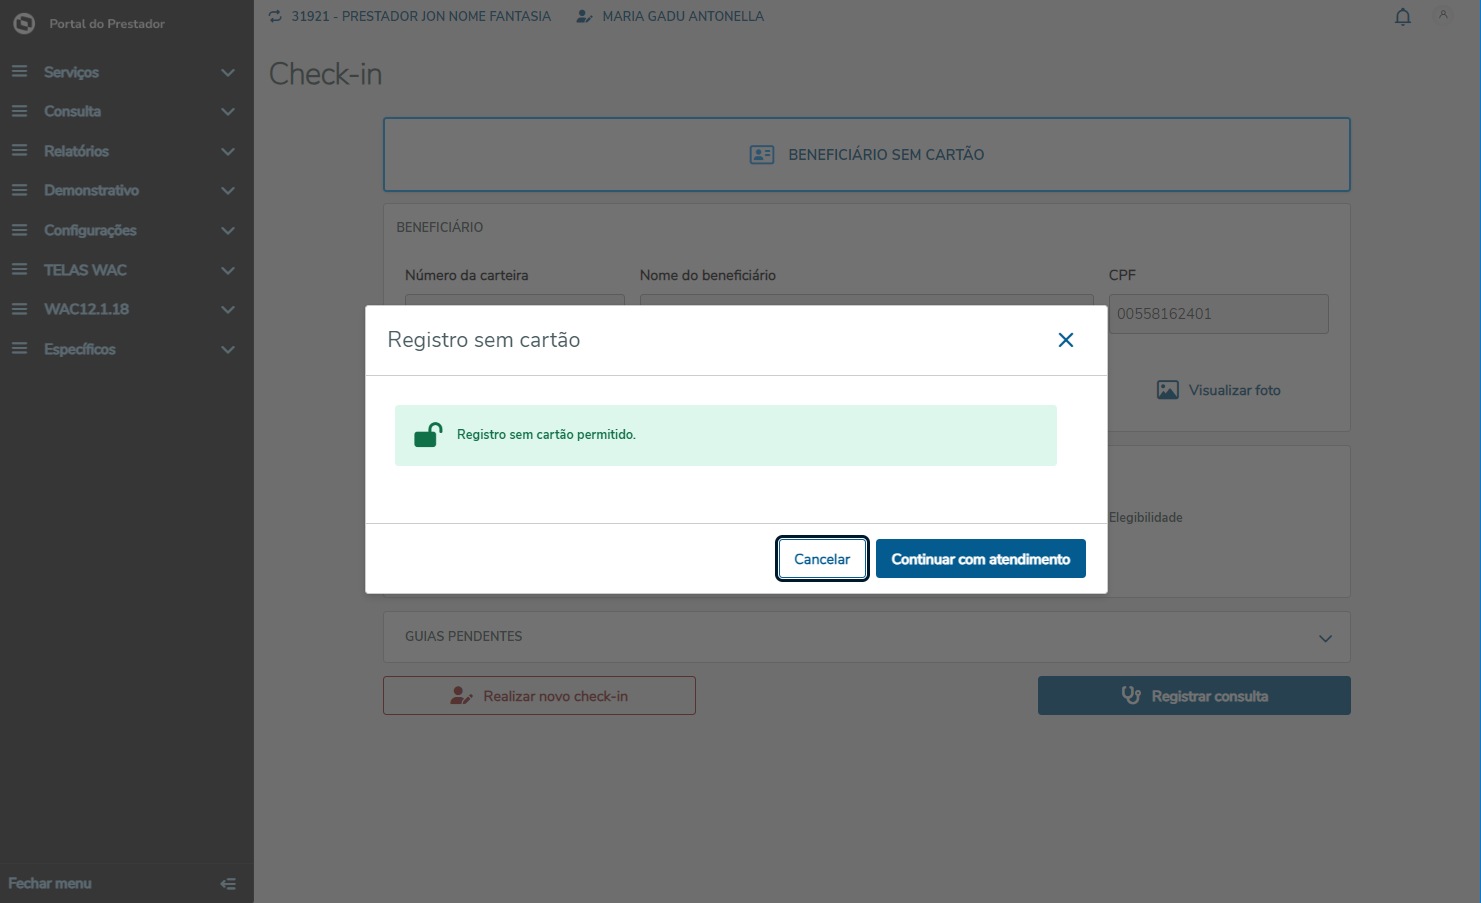
Task: Expand the GUIAS PENDENTES section
Action: point(1325,638)
